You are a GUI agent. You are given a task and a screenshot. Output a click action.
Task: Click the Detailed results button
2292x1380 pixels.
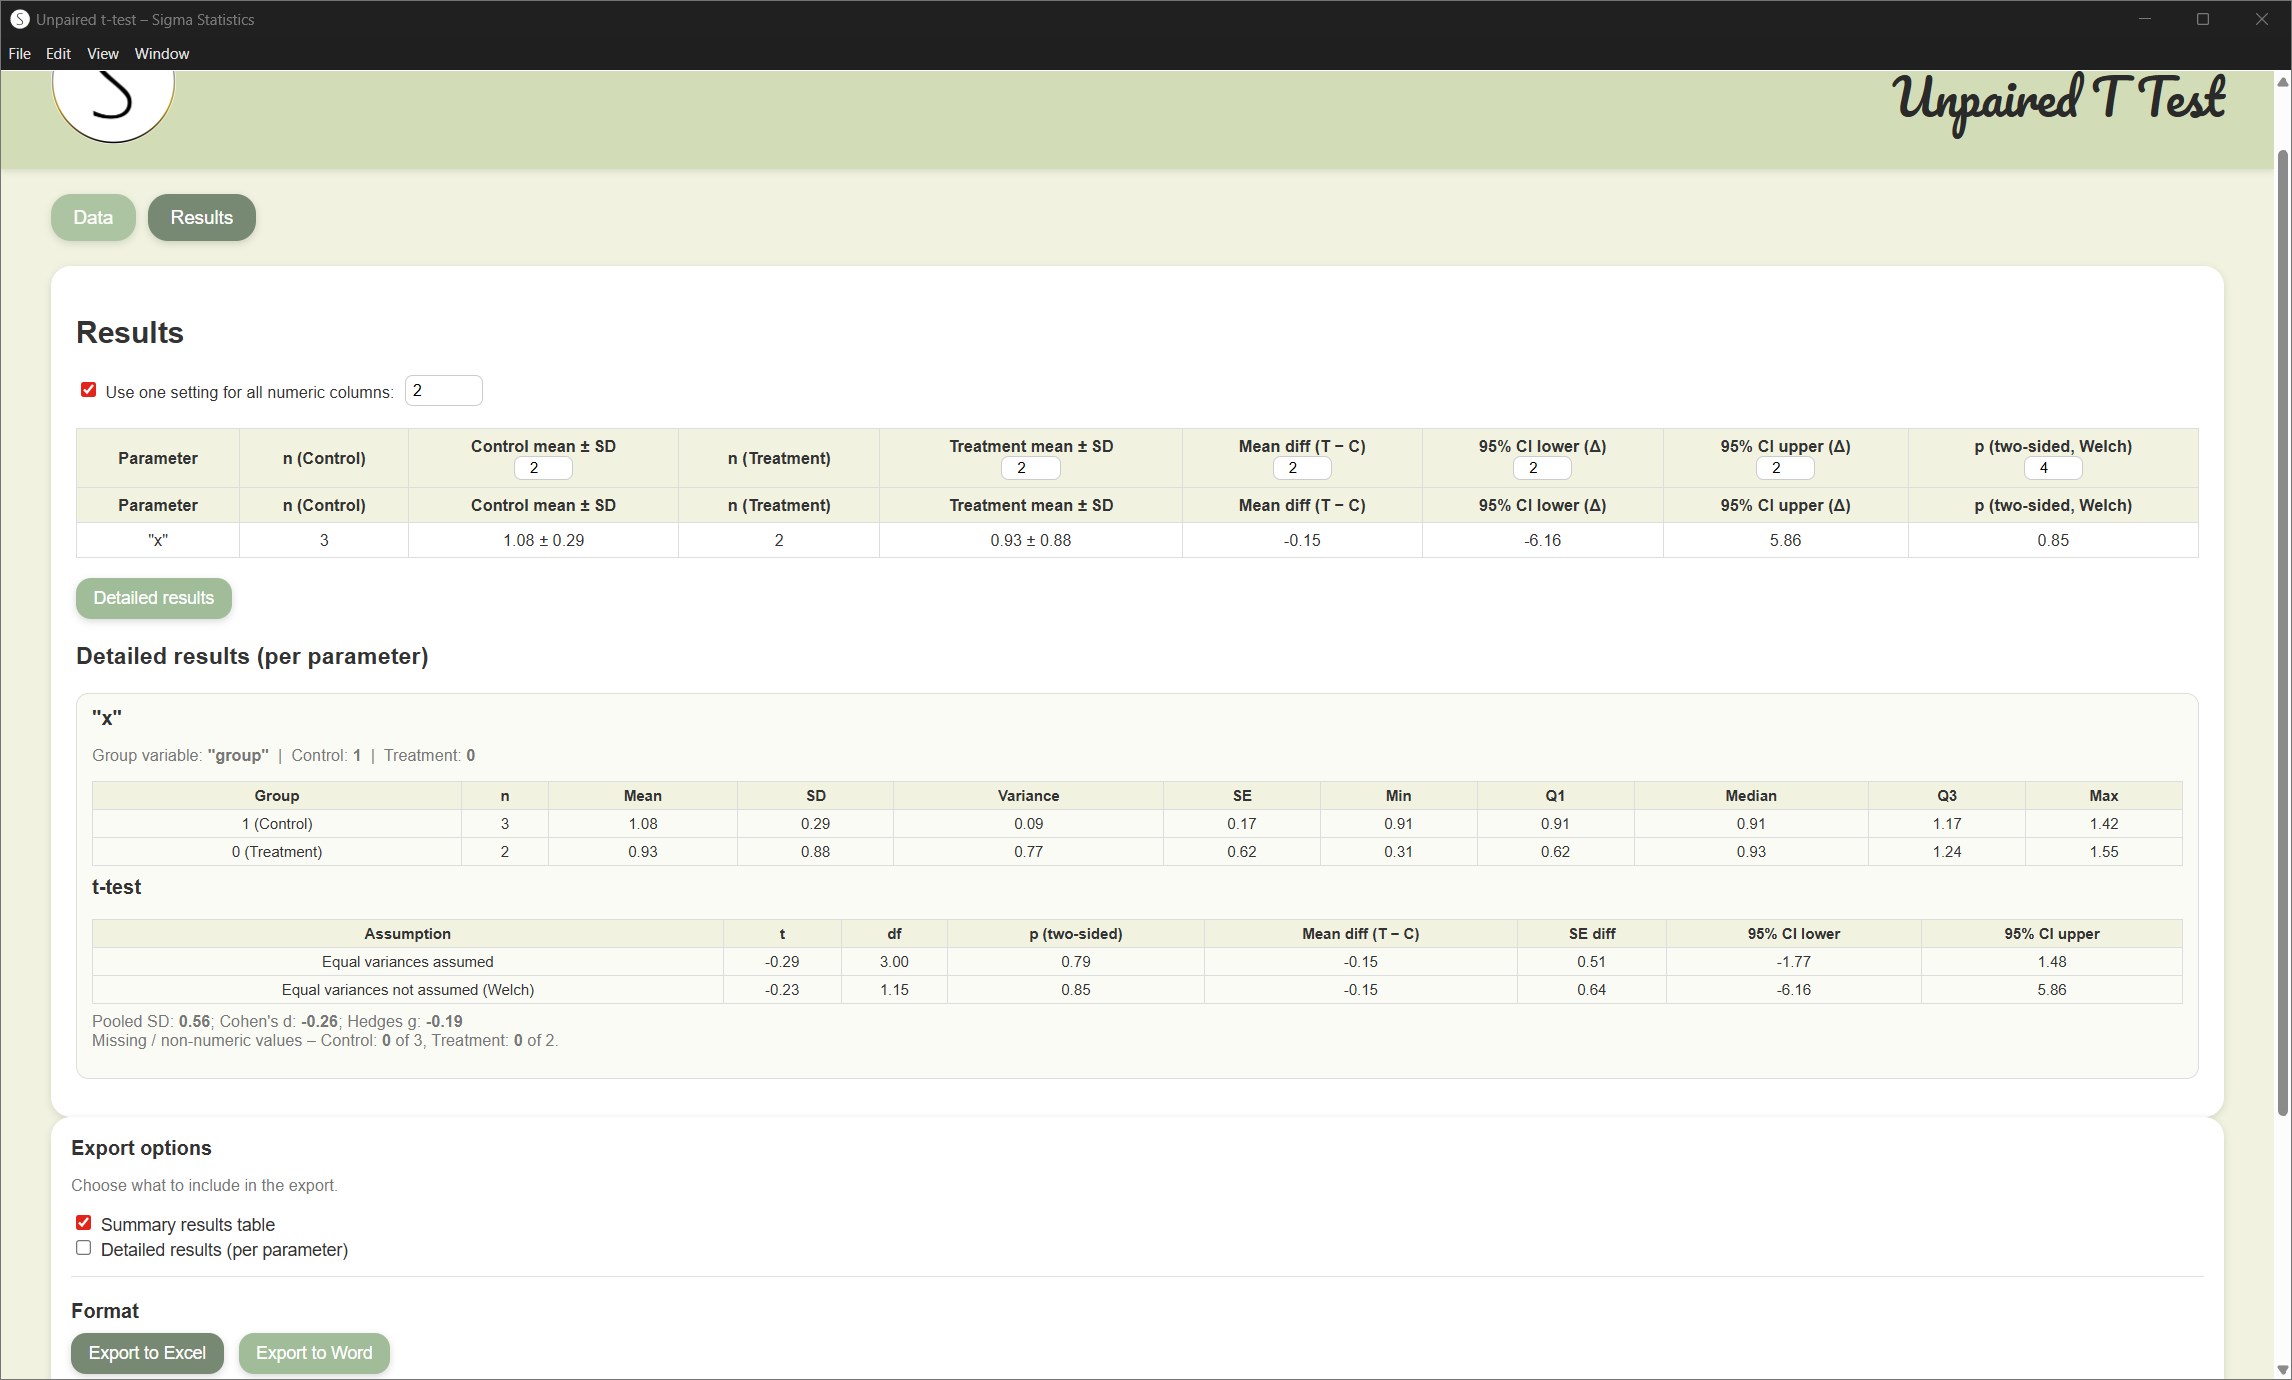(x=154, y=598)
